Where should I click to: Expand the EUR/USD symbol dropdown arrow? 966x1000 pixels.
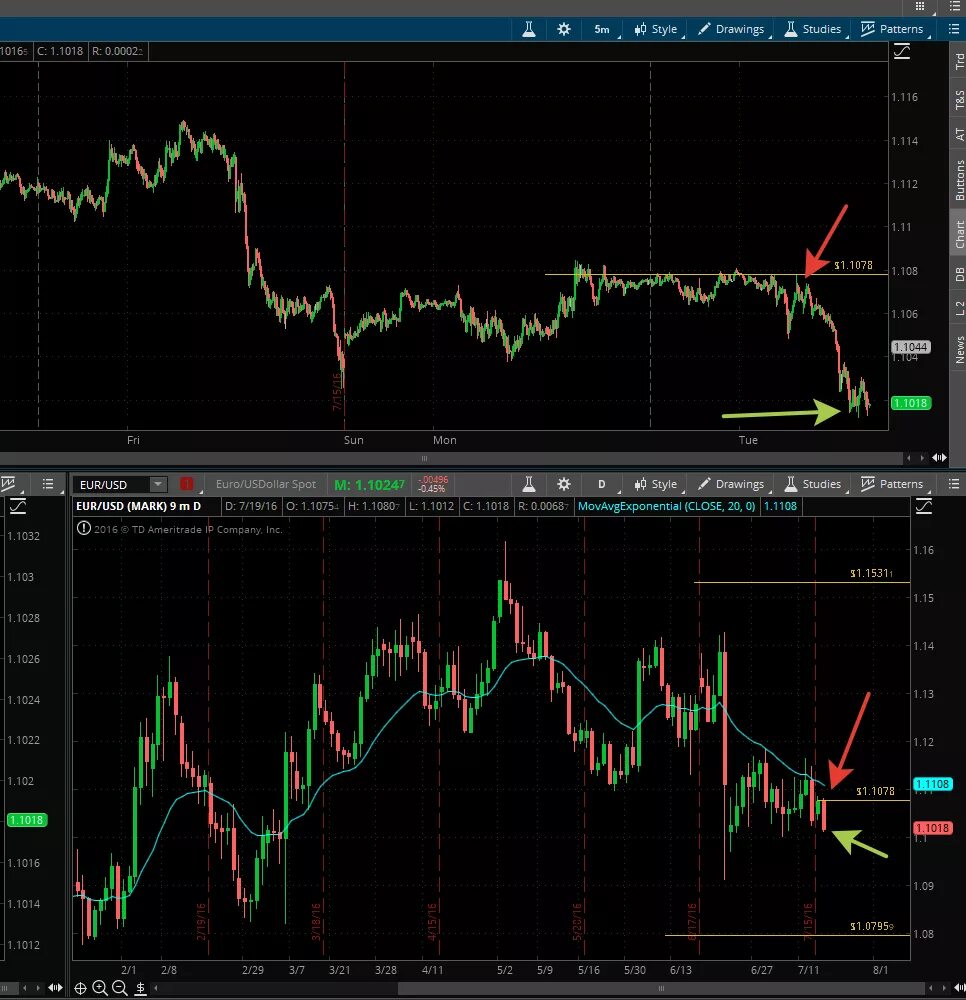[158, 485]
